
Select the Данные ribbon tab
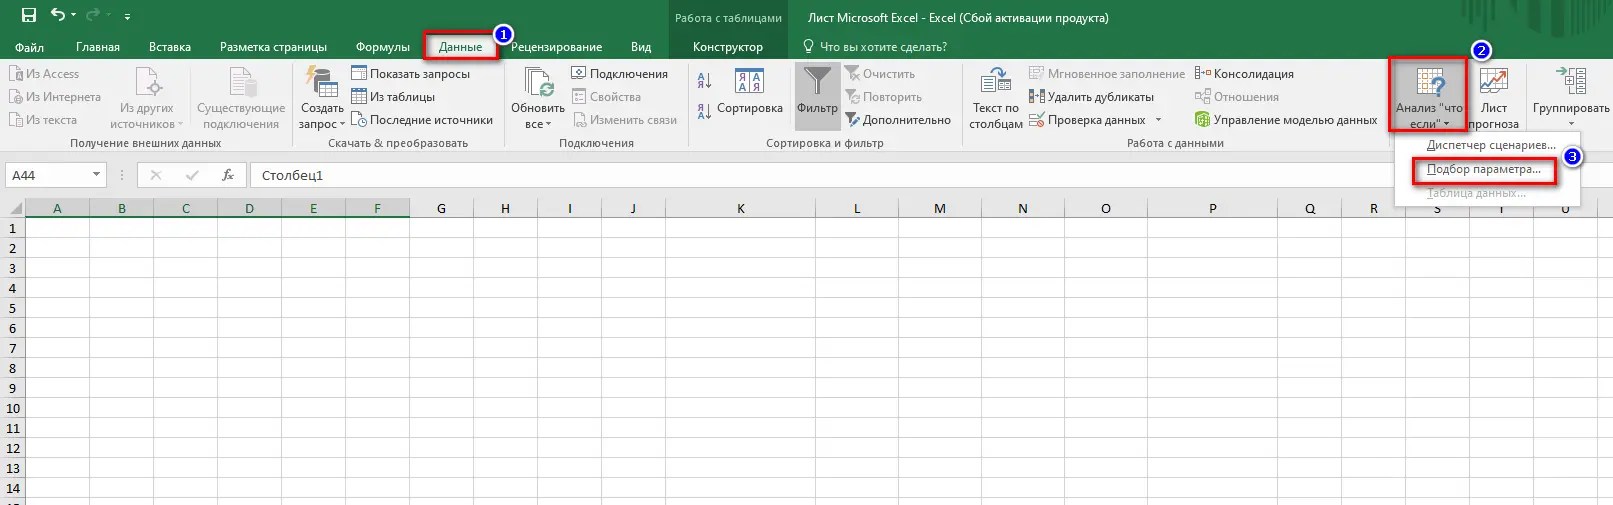[x=461, y=47]
